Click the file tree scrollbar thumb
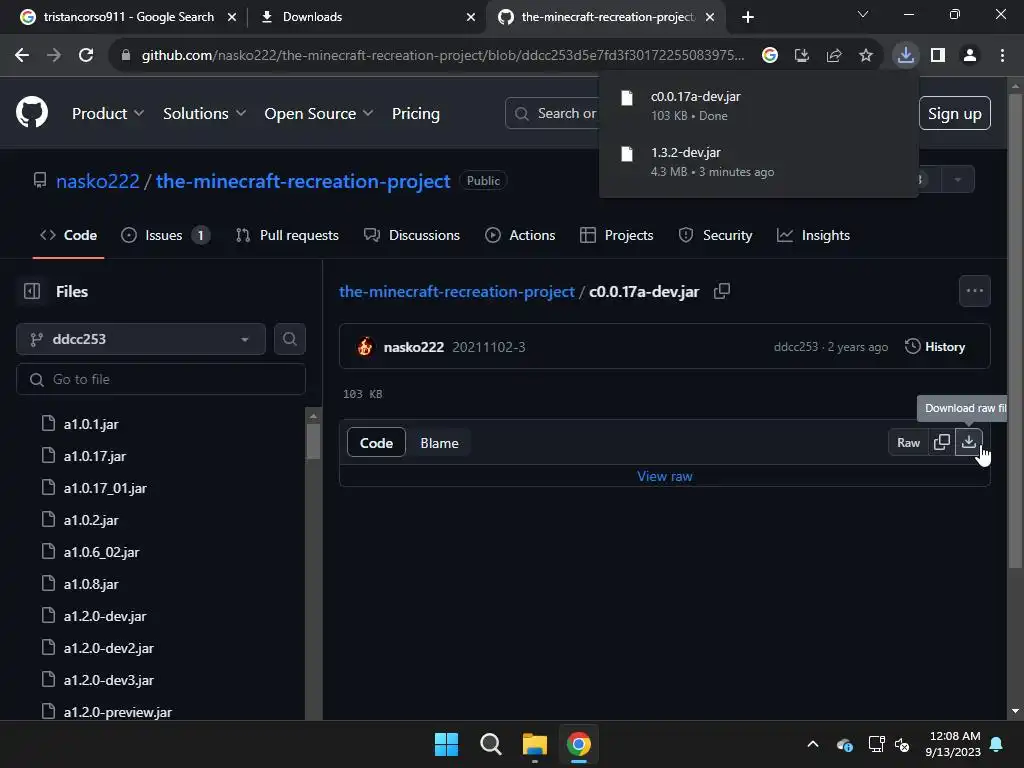The width and height of the screenshot is (1024, 768). point(313,441)
